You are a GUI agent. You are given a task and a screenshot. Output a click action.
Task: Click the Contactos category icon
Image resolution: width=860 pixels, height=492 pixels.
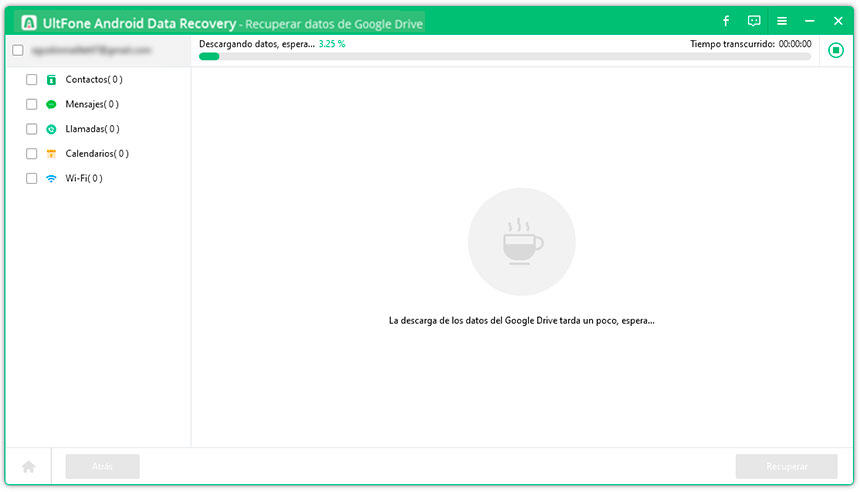pos(51,80)
